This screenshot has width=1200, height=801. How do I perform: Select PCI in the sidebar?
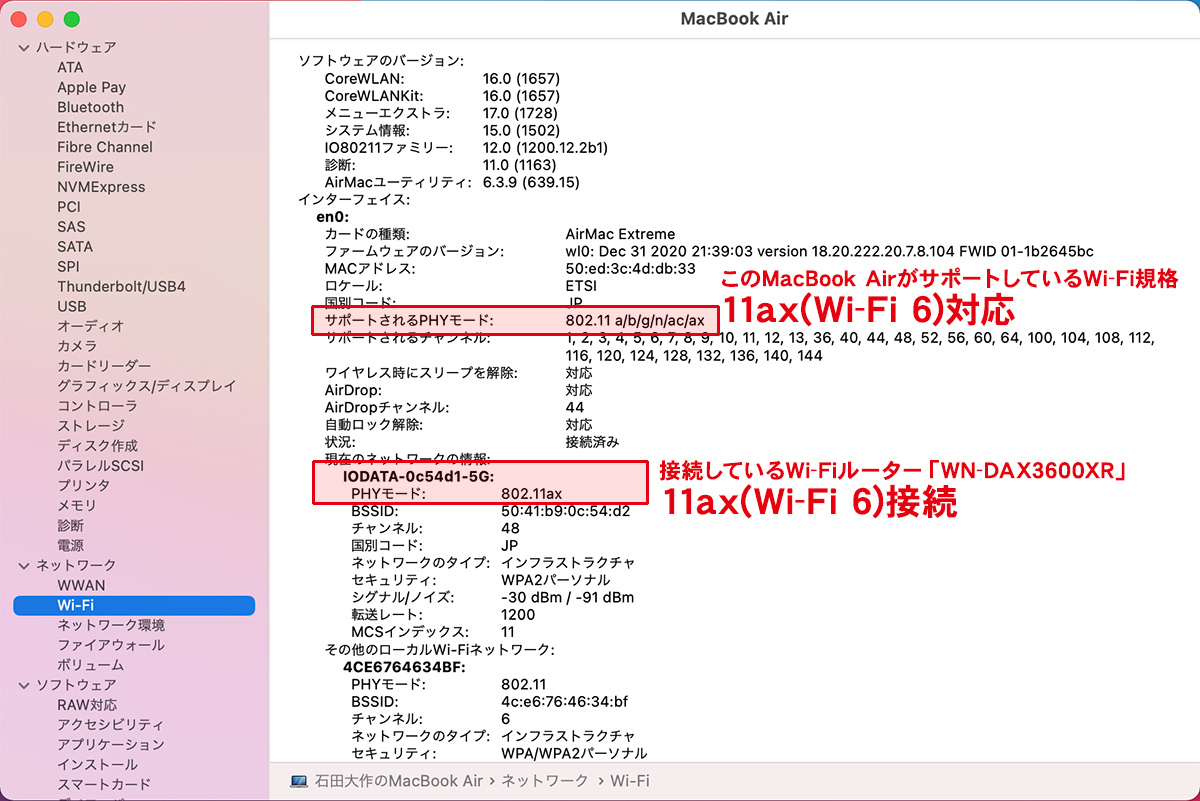tap(69, 207)
